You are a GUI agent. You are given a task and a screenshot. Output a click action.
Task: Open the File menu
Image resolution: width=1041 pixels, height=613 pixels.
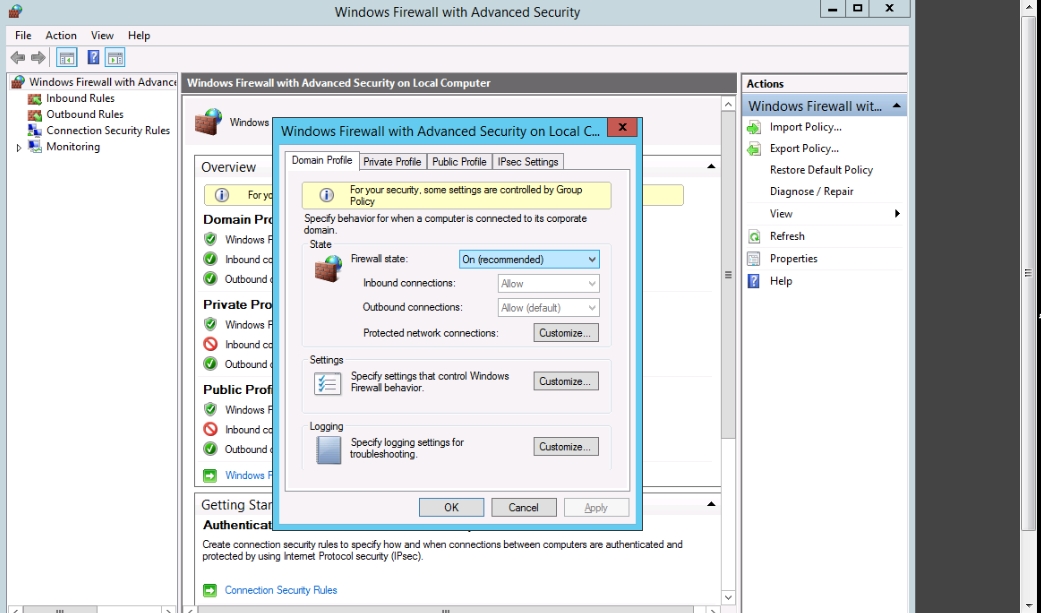pyautogui.click(x=23, y=35)
